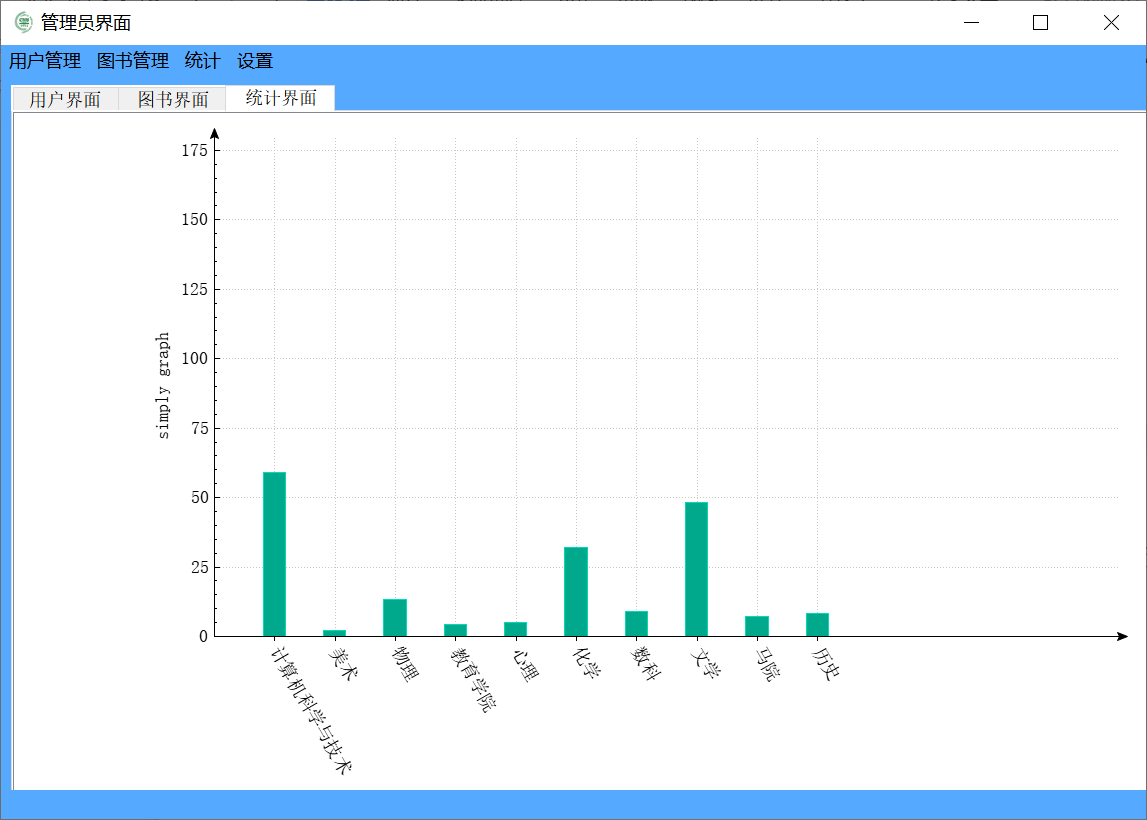Screen dimensions: 1147x820
Task: Open the 设置 menu
Action: [x=255, y=61]
